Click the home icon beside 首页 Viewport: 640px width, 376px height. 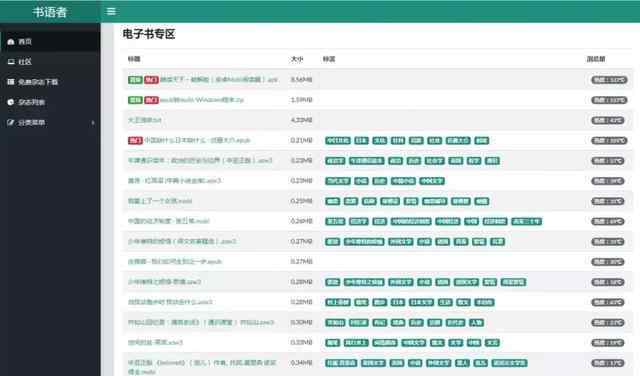(11, 42)
